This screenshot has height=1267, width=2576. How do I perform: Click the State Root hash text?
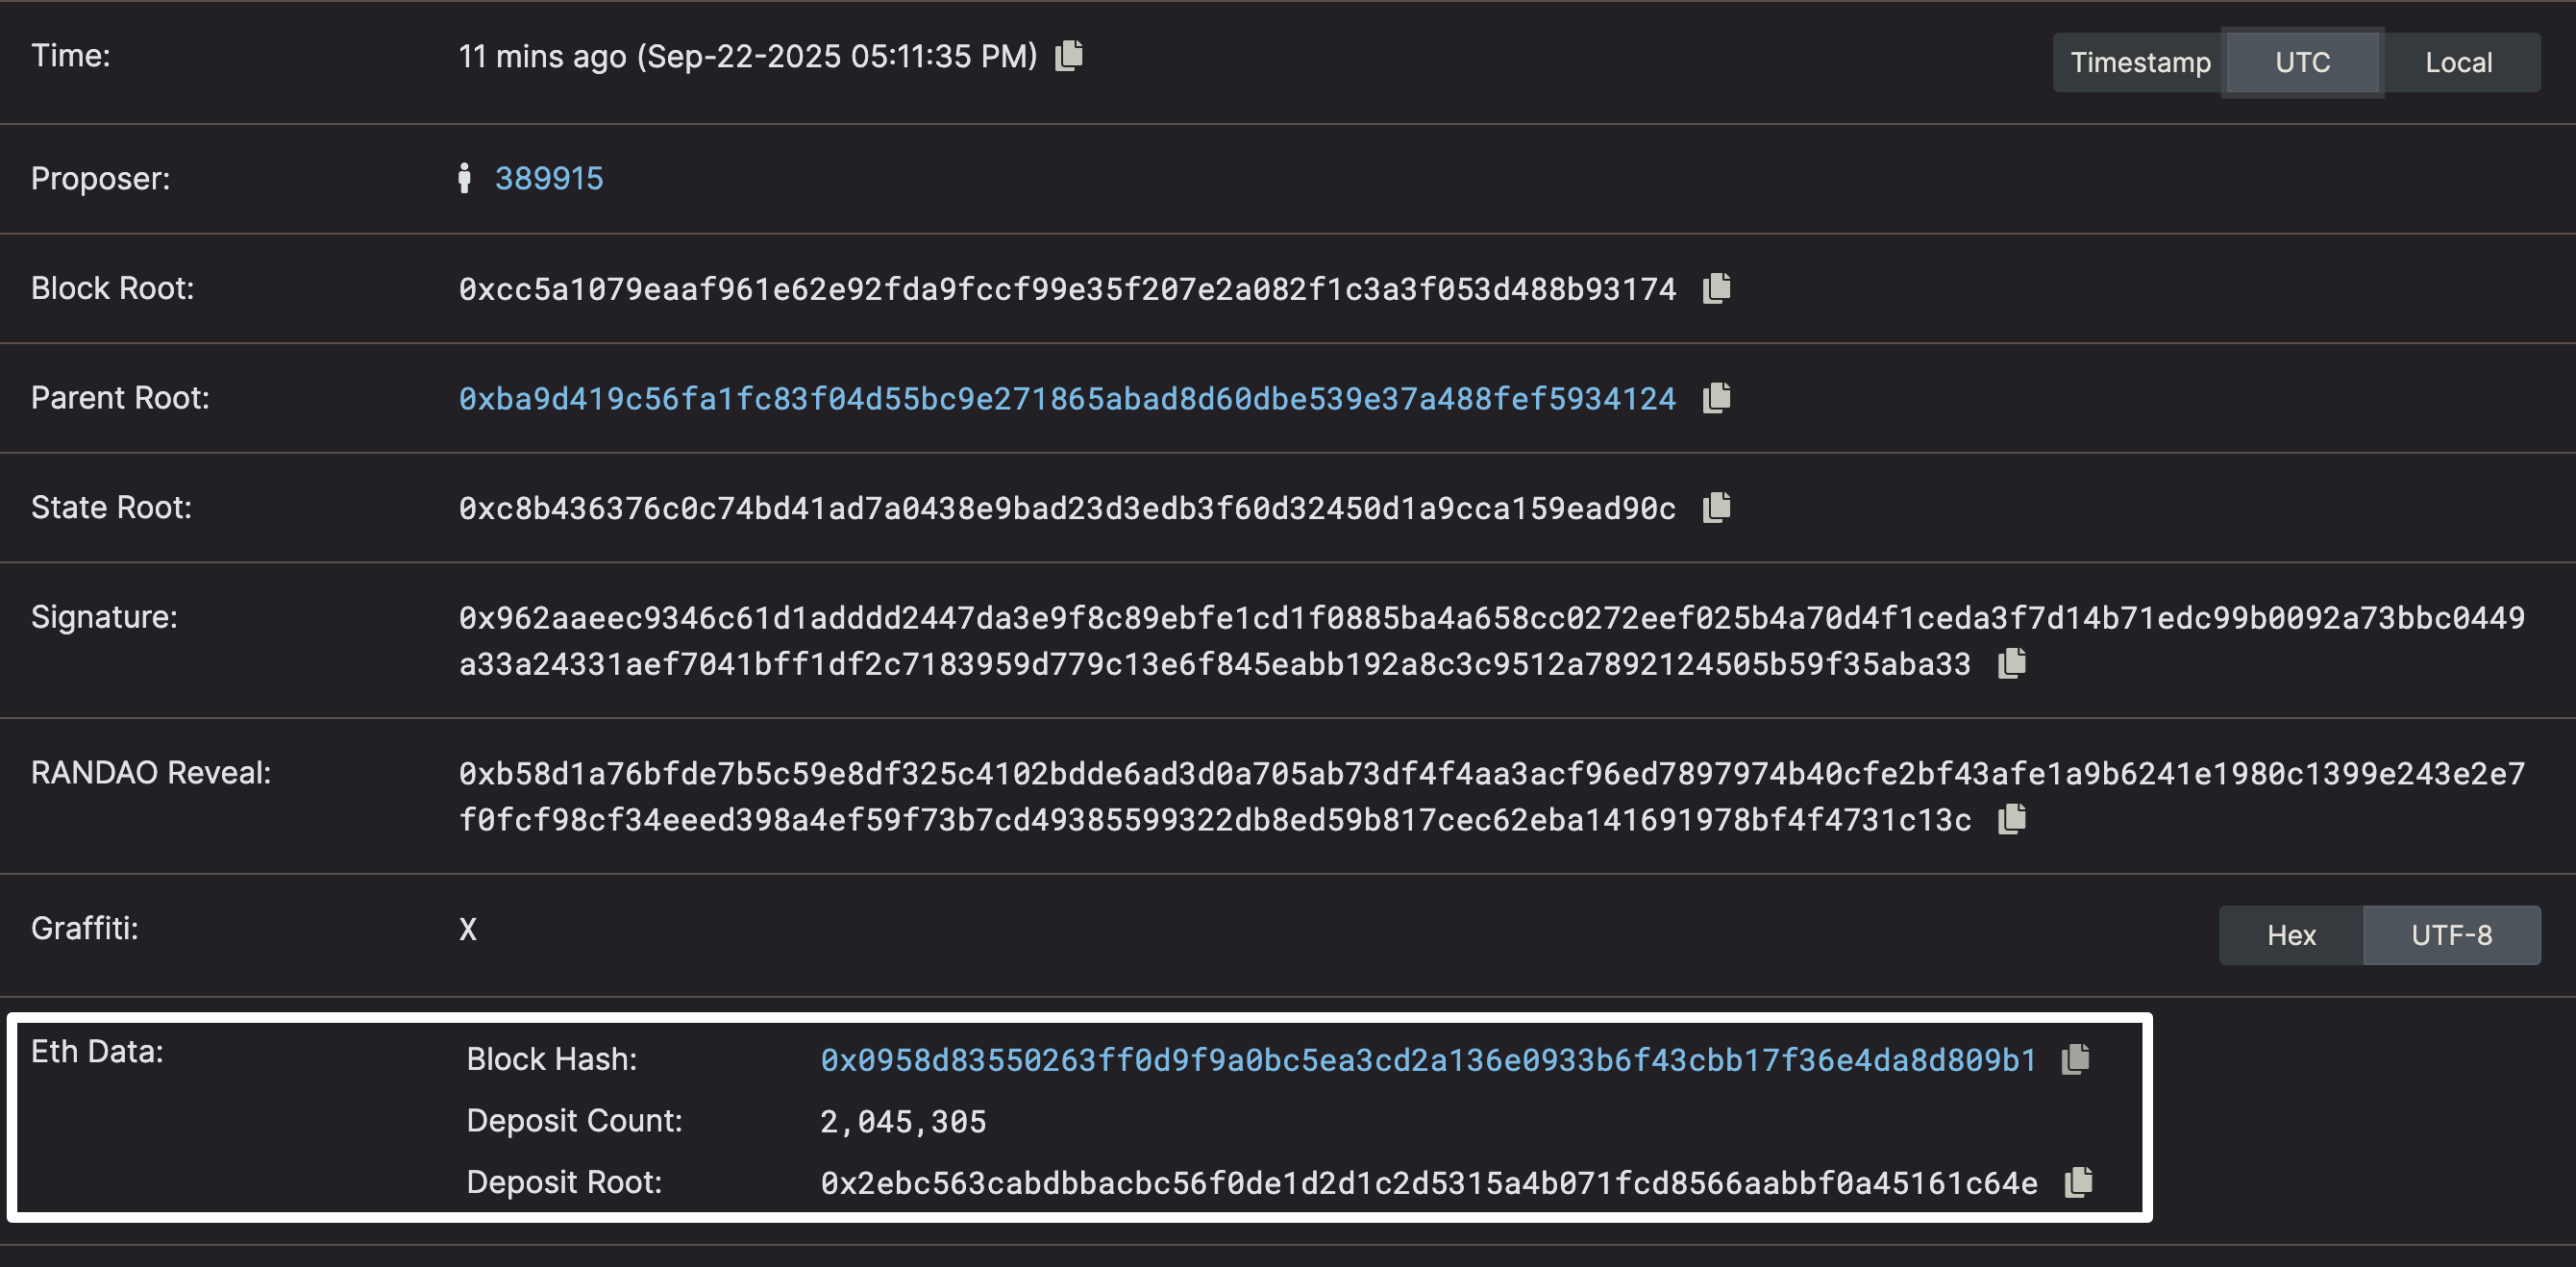(x=1067, y=509)
